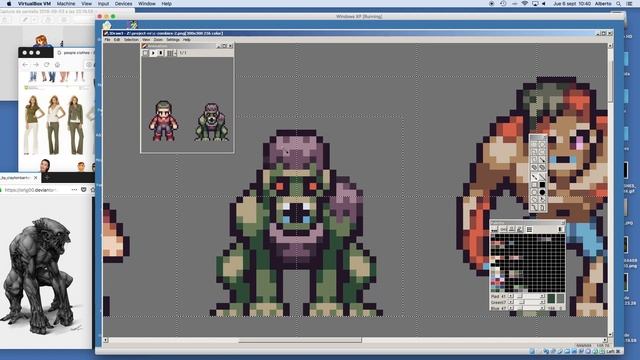Screen dimensions: 640x360
Task: Click the shield icon beside DeviantArt address
Action: [x=83, y=190]
